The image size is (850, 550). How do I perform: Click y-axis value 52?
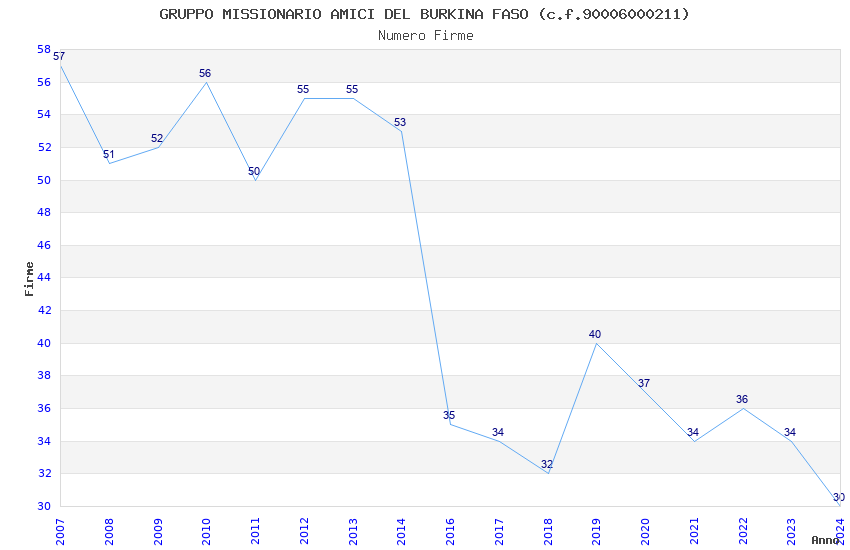tap(44, 147)
